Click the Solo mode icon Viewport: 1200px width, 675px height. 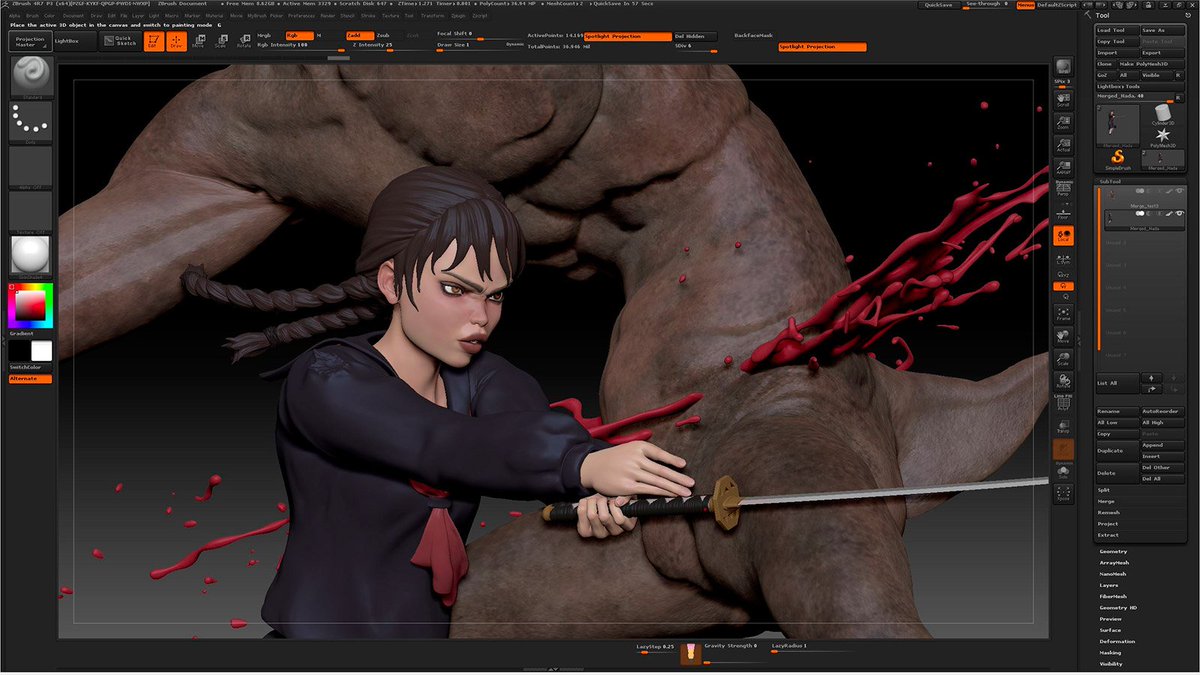click(1064, 471)
